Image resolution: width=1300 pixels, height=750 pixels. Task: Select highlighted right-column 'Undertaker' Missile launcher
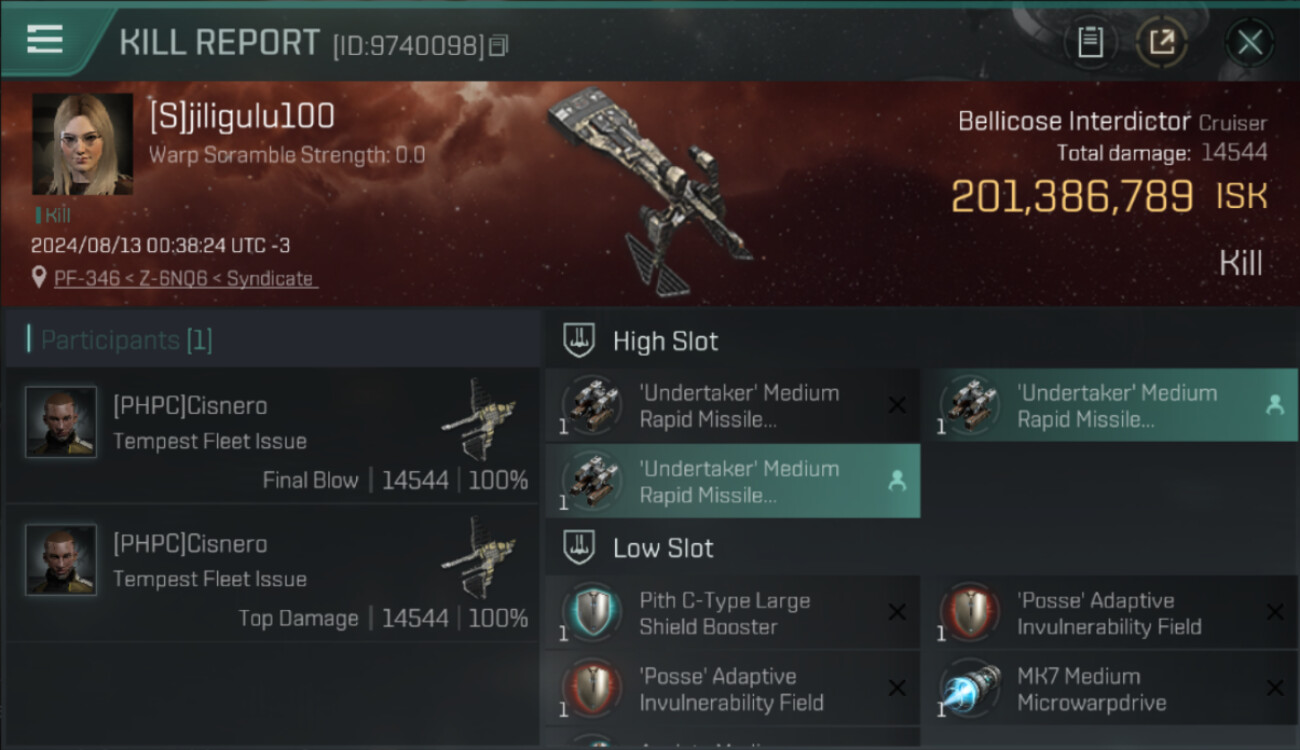(1110, 405)
